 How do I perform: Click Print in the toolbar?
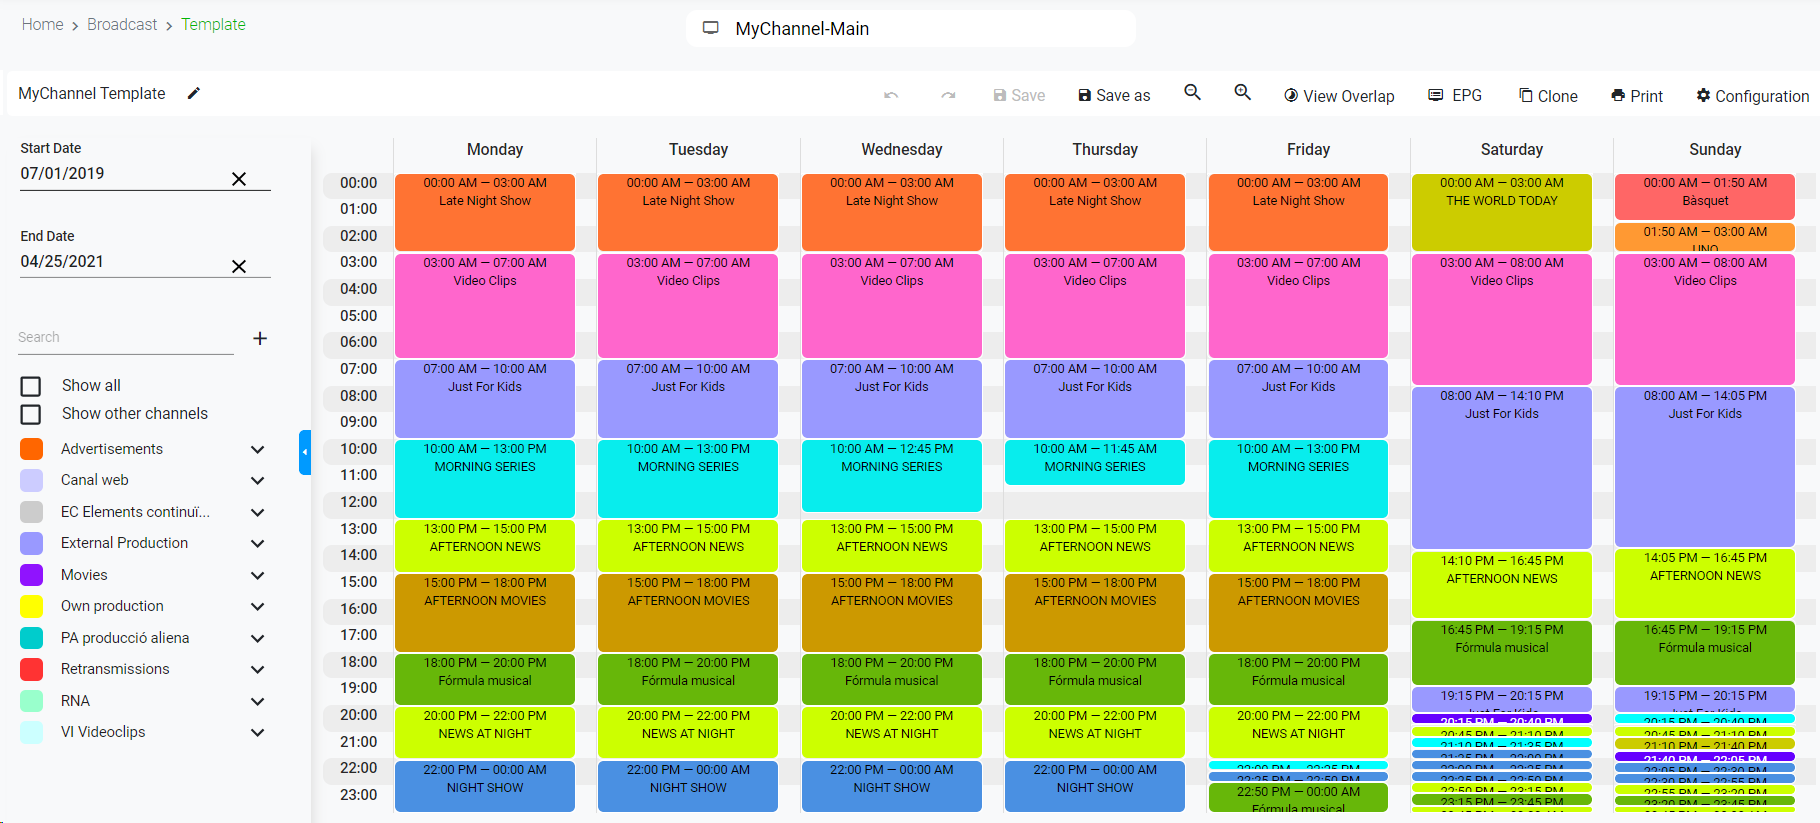1637,96
